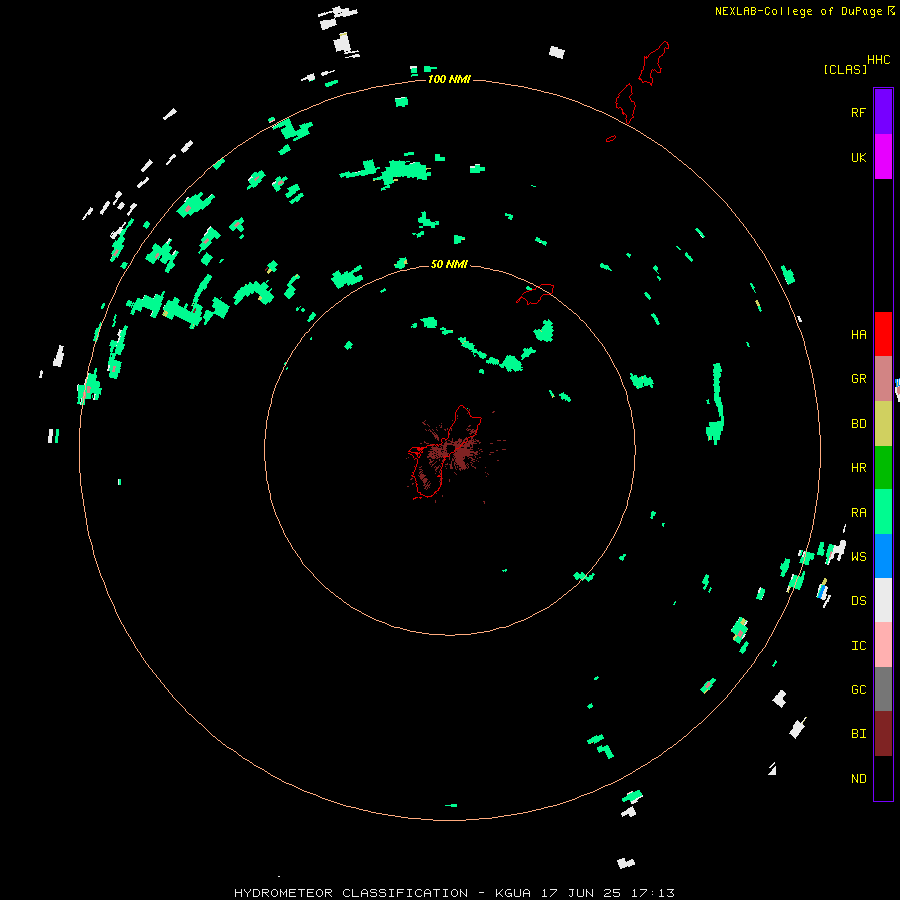Click the 17 JUN 25 date text

click(582, 893)
